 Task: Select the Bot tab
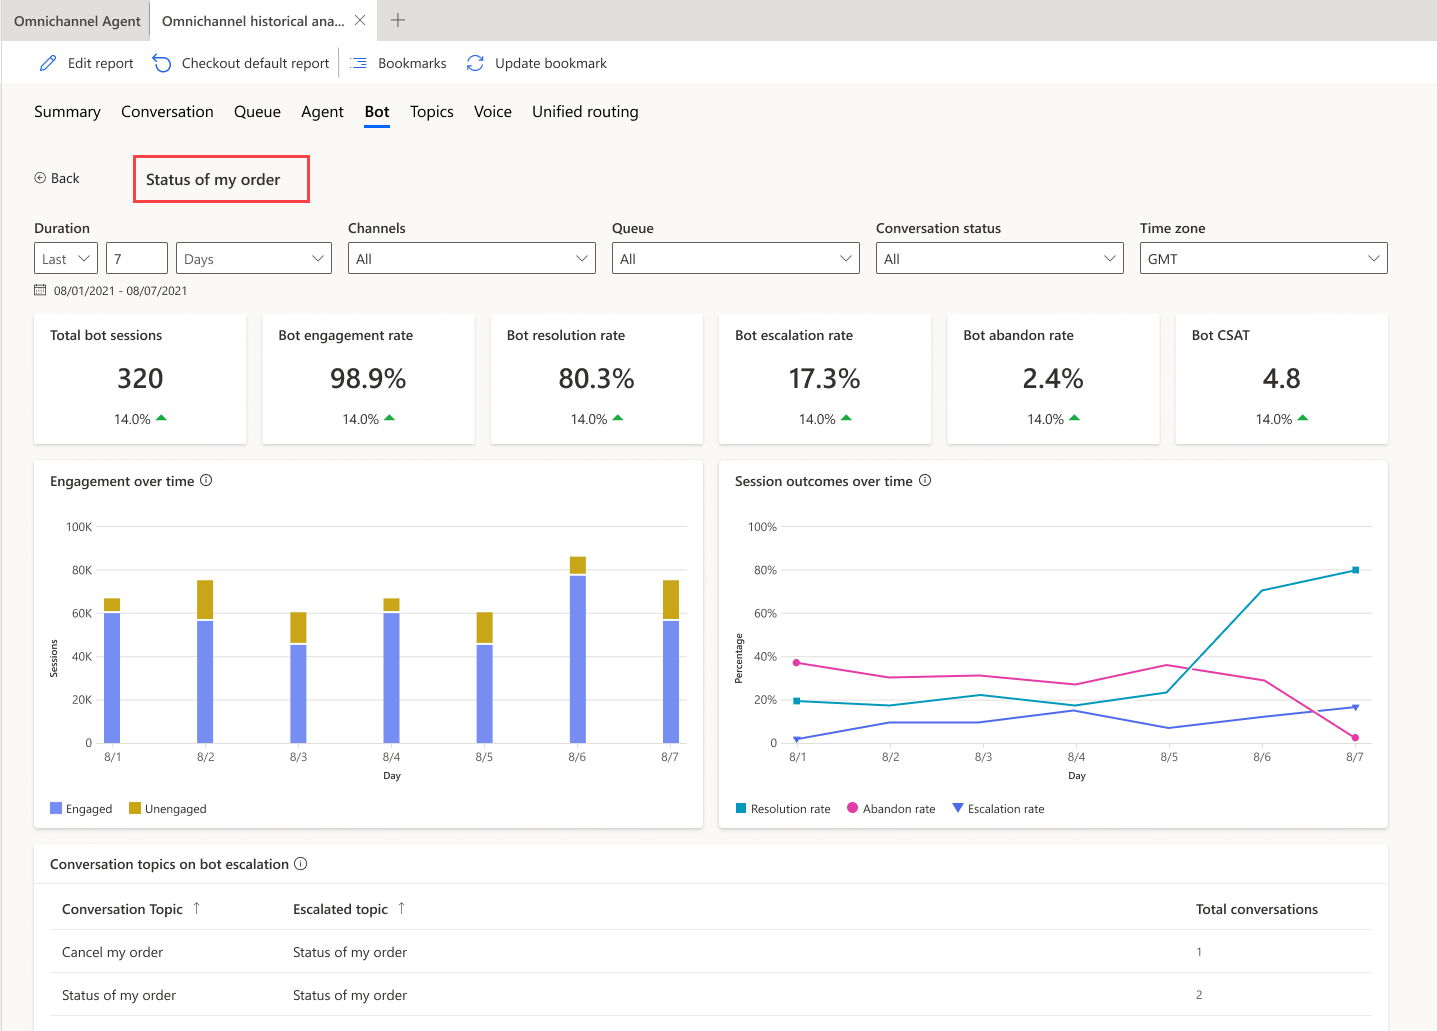point(377,112)
